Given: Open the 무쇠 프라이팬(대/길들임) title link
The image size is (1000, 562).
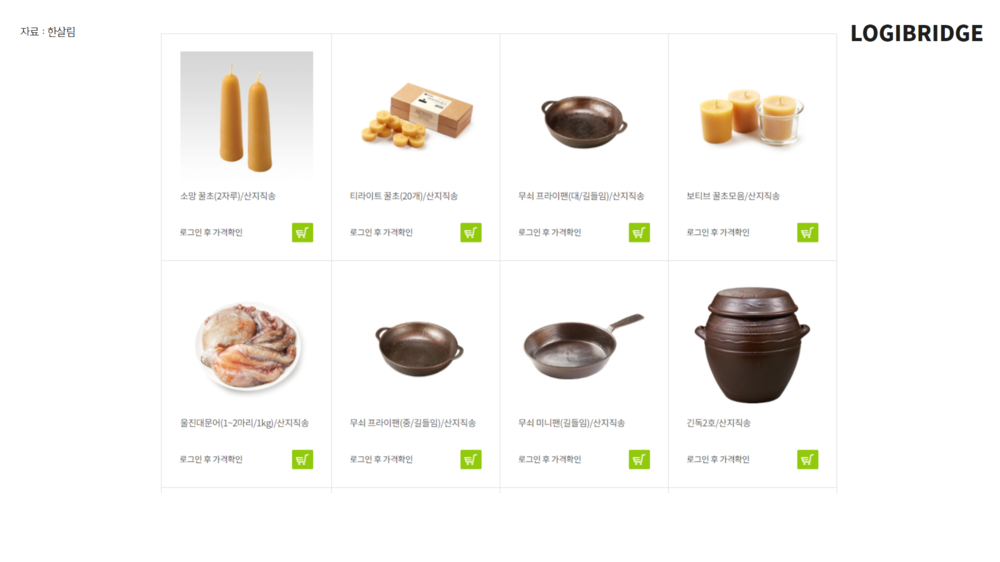Looking at the screenshot, I should (x=581, y=196).
